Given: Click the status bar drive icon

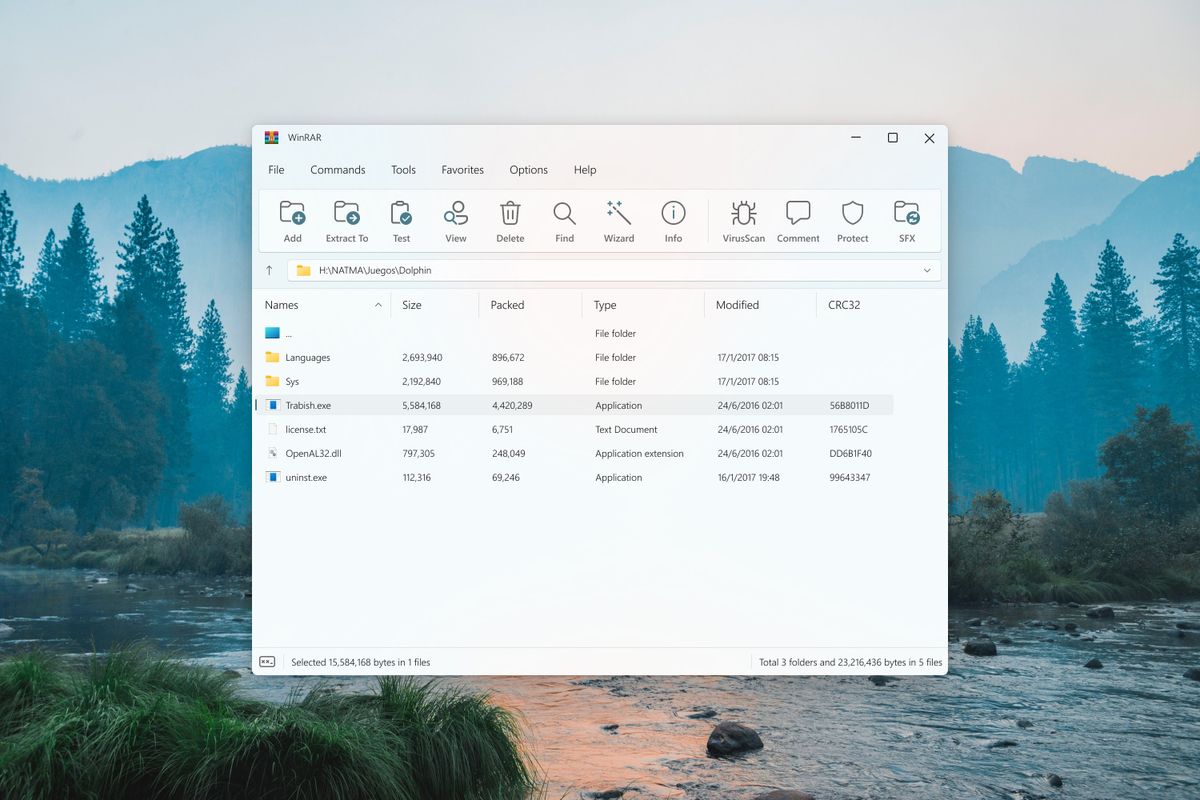Looking at the screenshot, I should coord(267,662).
